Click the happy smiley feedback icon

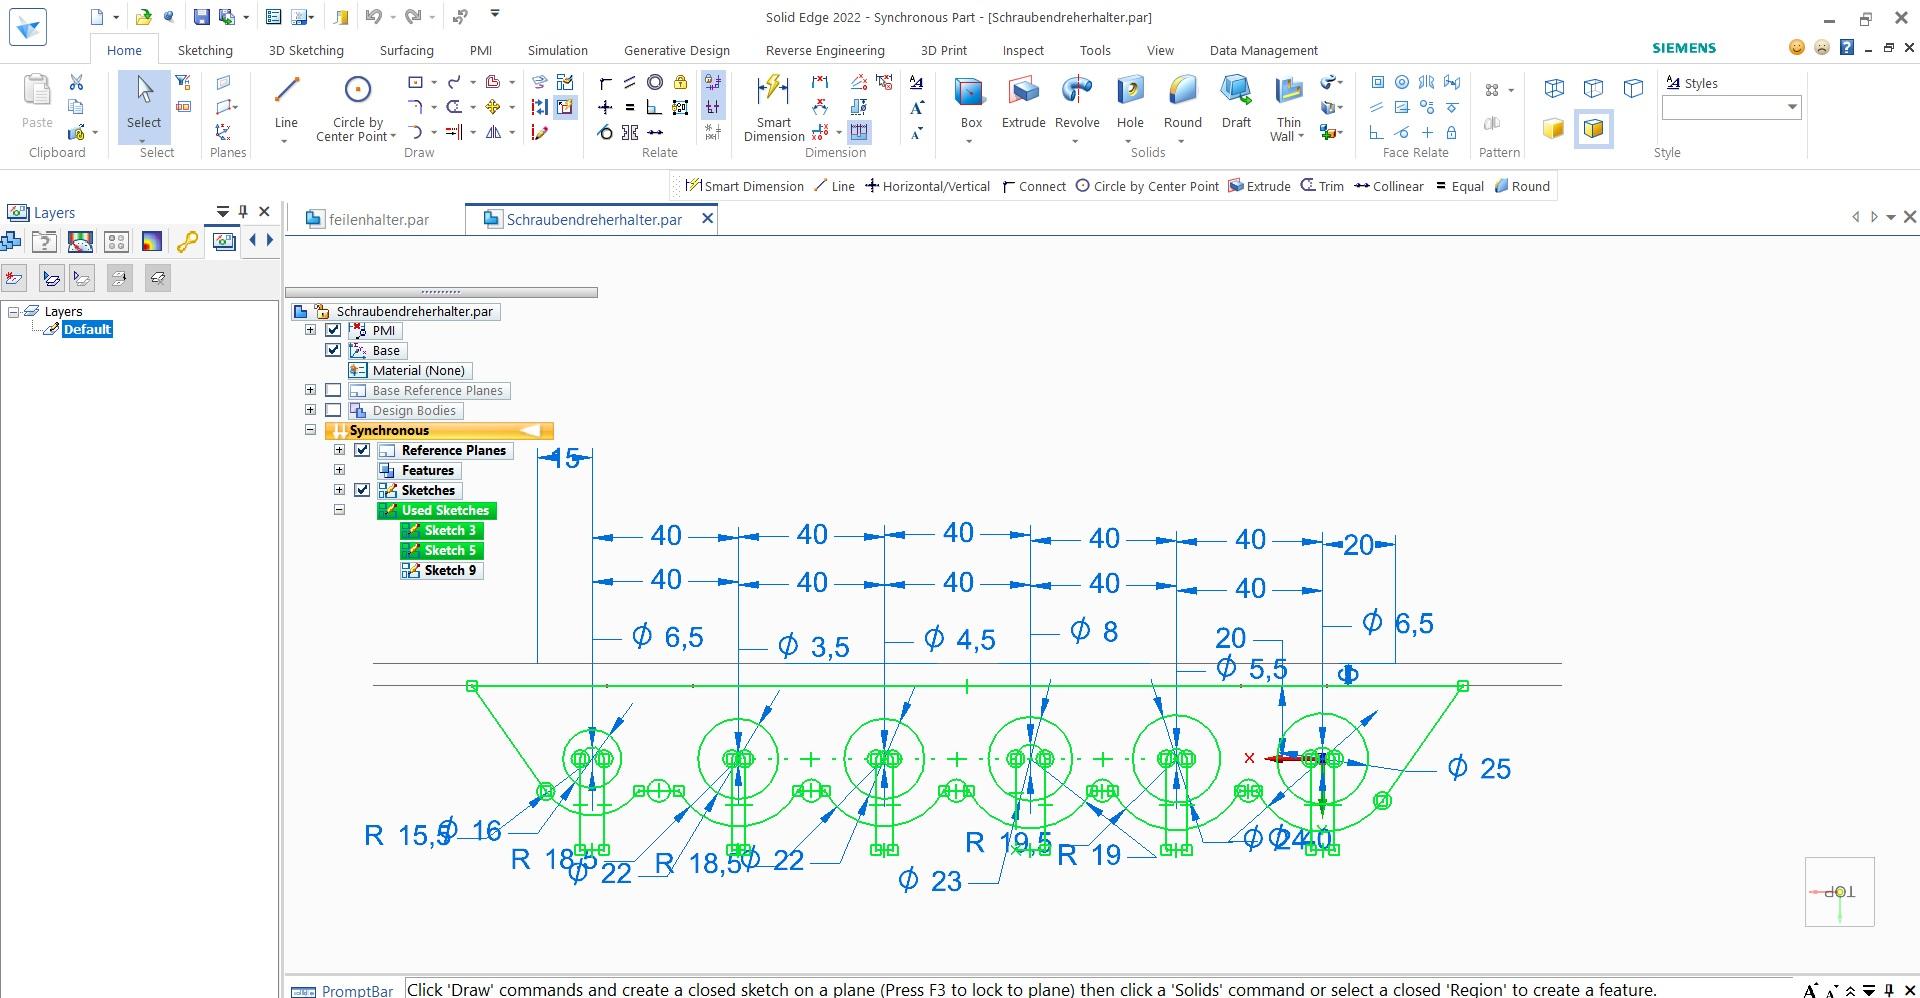pyautogui.click(x=1797, y=47)
